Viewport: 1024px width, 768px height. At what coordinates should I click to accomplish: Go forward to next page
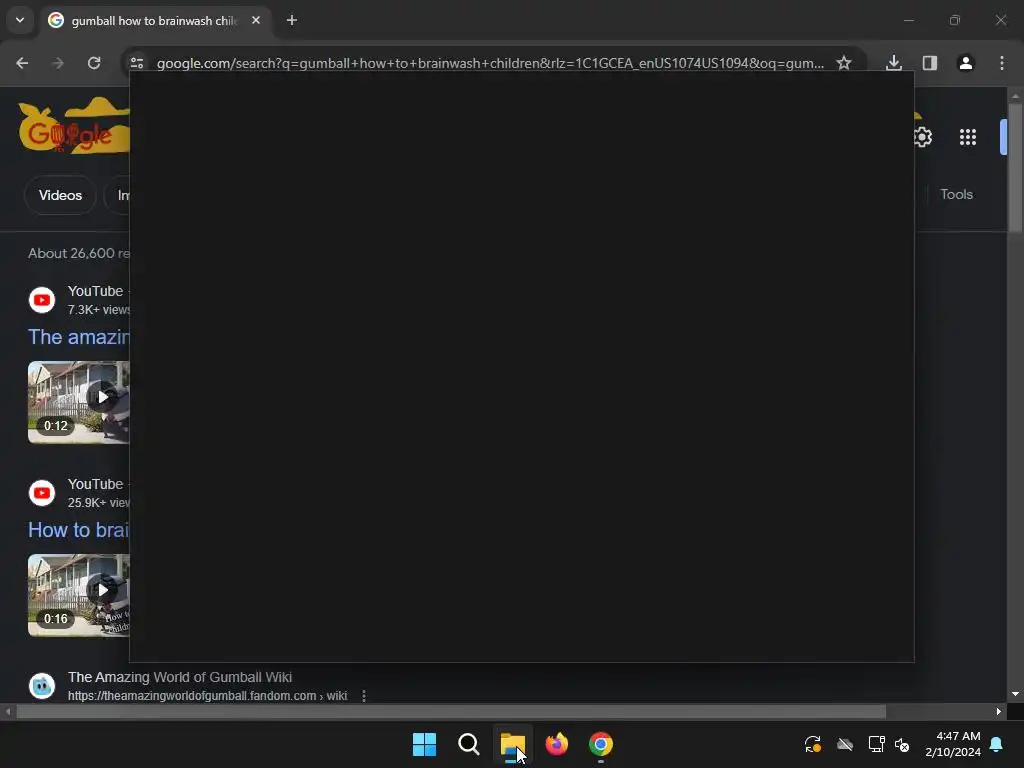tap(58, 63)
